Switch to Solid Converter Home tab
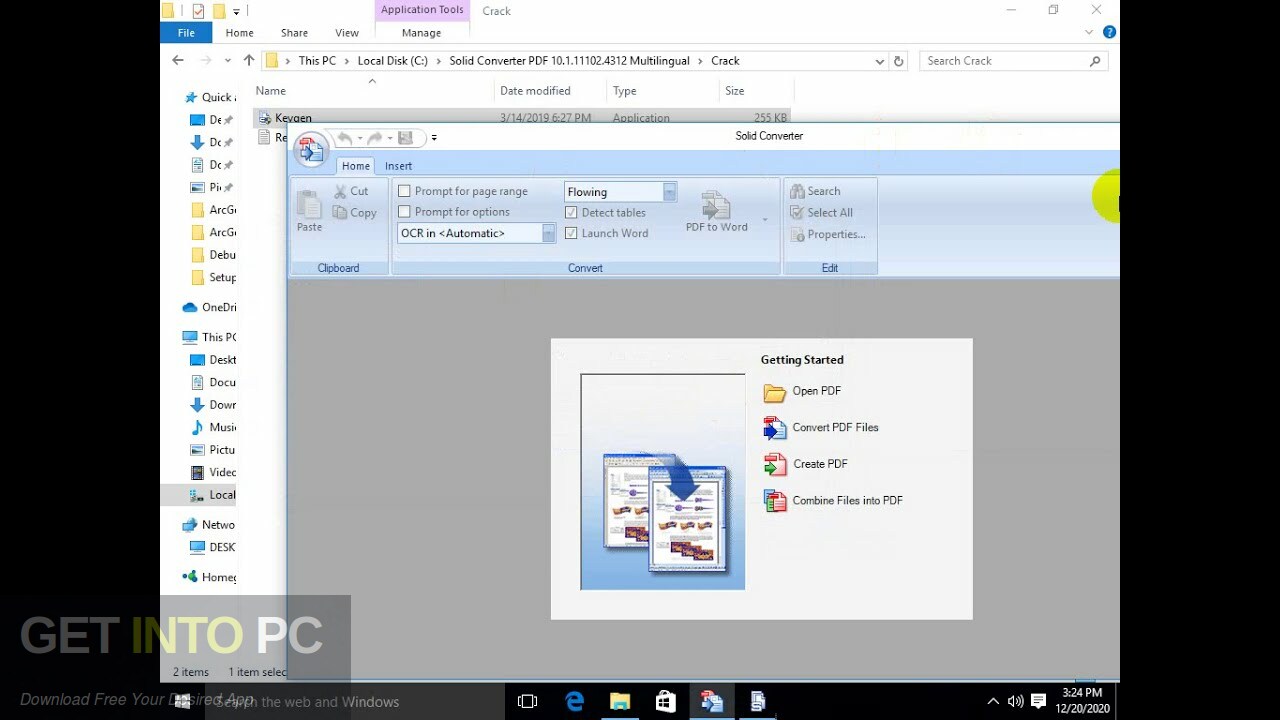Screen dimensions: 1280x720 point(355,166)
